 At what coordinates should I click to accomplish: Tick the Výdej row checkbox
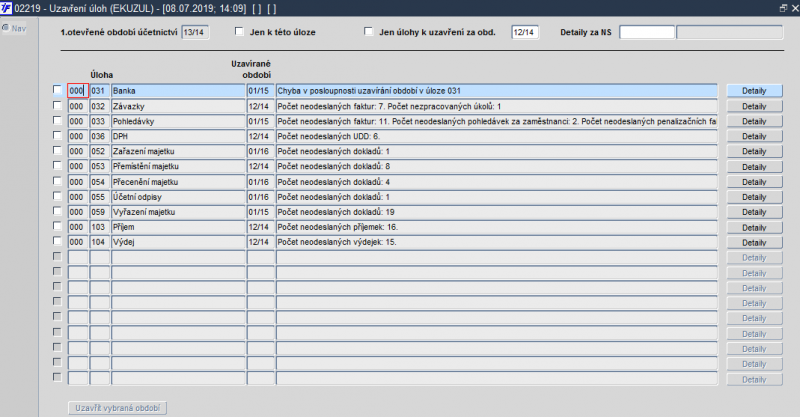pos(57,241)
